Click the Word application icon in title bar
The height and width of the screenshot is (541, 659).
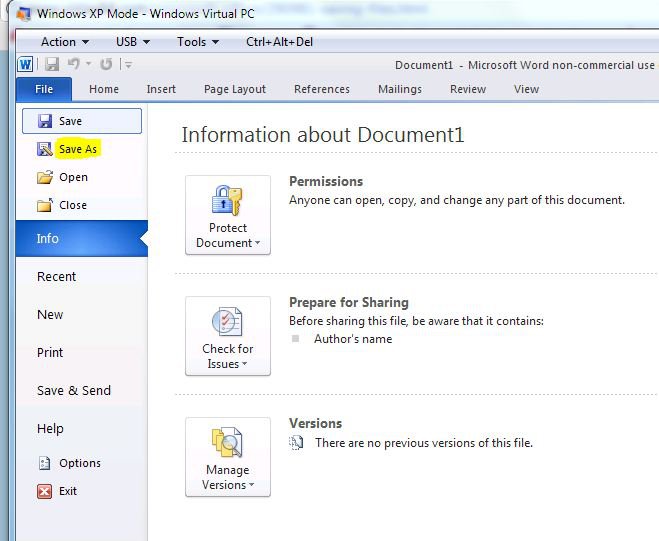(x=25, y=65)
